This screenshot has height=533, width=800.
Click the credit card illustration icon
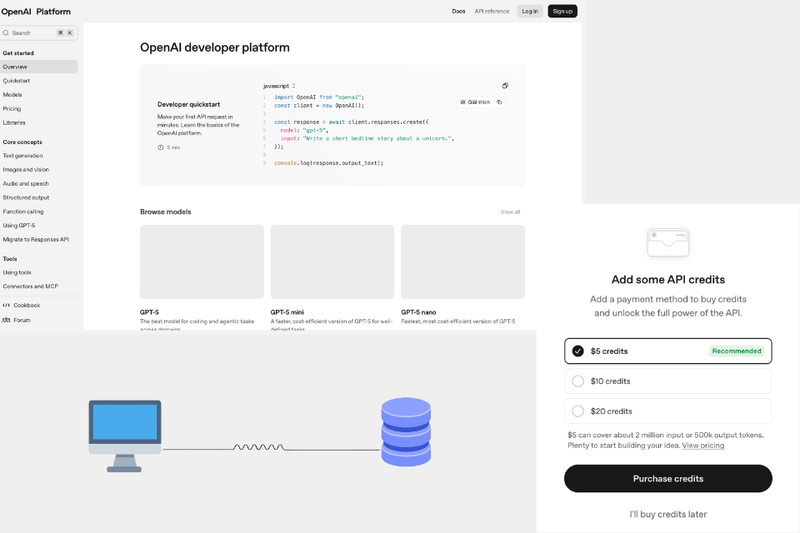tap(668, 242)
